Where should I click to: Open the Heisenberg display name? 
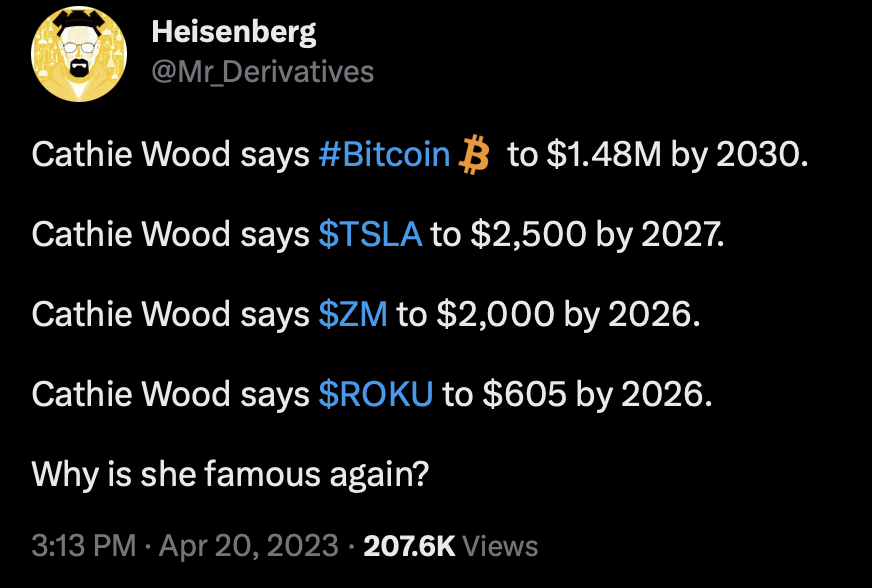point(234,32)
